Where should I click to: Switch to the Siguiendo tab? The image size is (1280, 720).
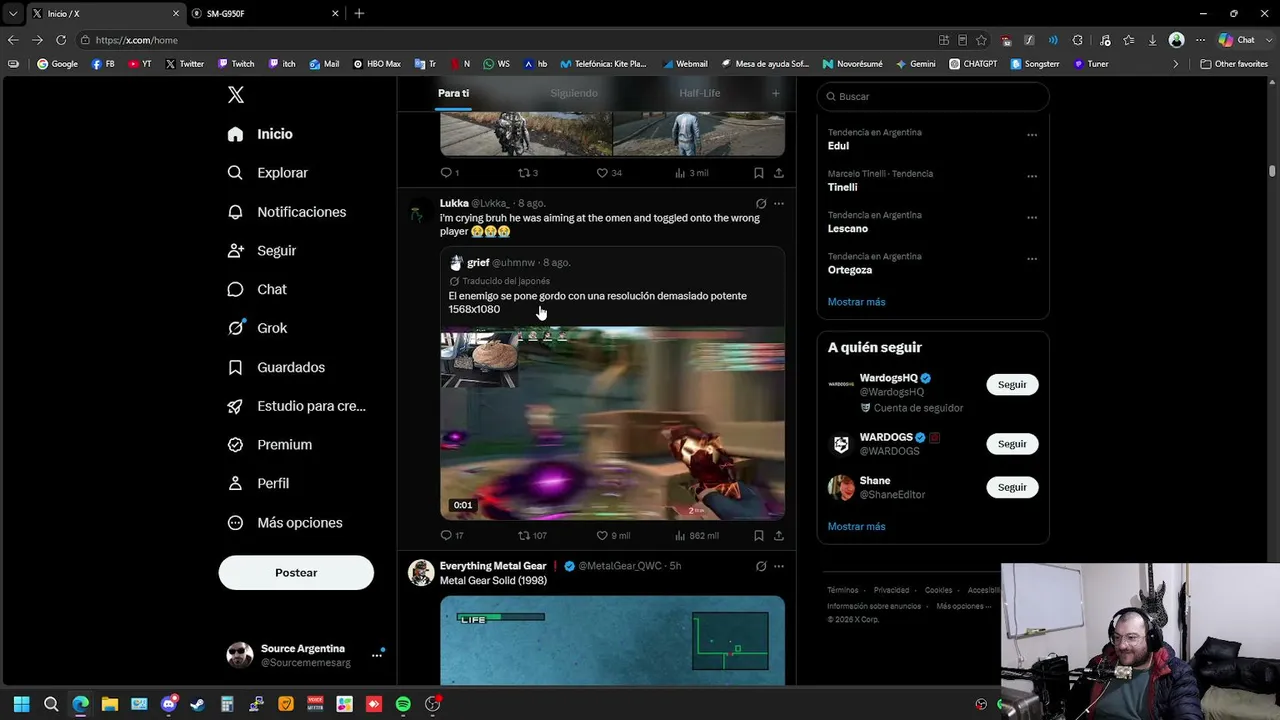574,93
